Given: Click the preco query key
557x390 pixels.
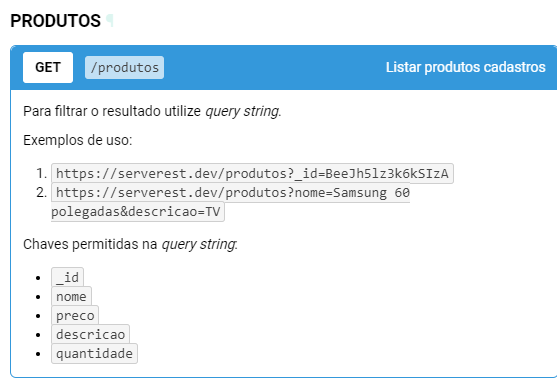Looking at the screenshot, I should pos(75,316).
